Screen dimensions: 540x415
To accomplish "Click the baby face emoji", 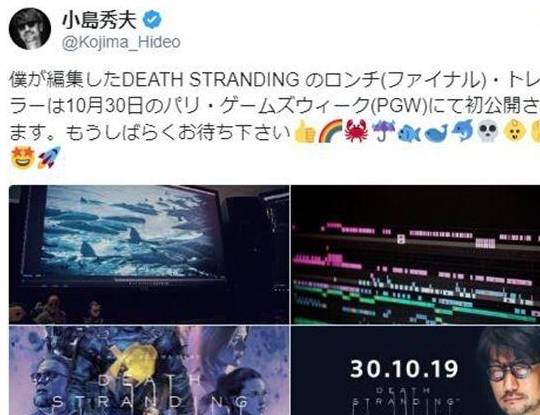I will pyautogui.click(x=514, y=132).
